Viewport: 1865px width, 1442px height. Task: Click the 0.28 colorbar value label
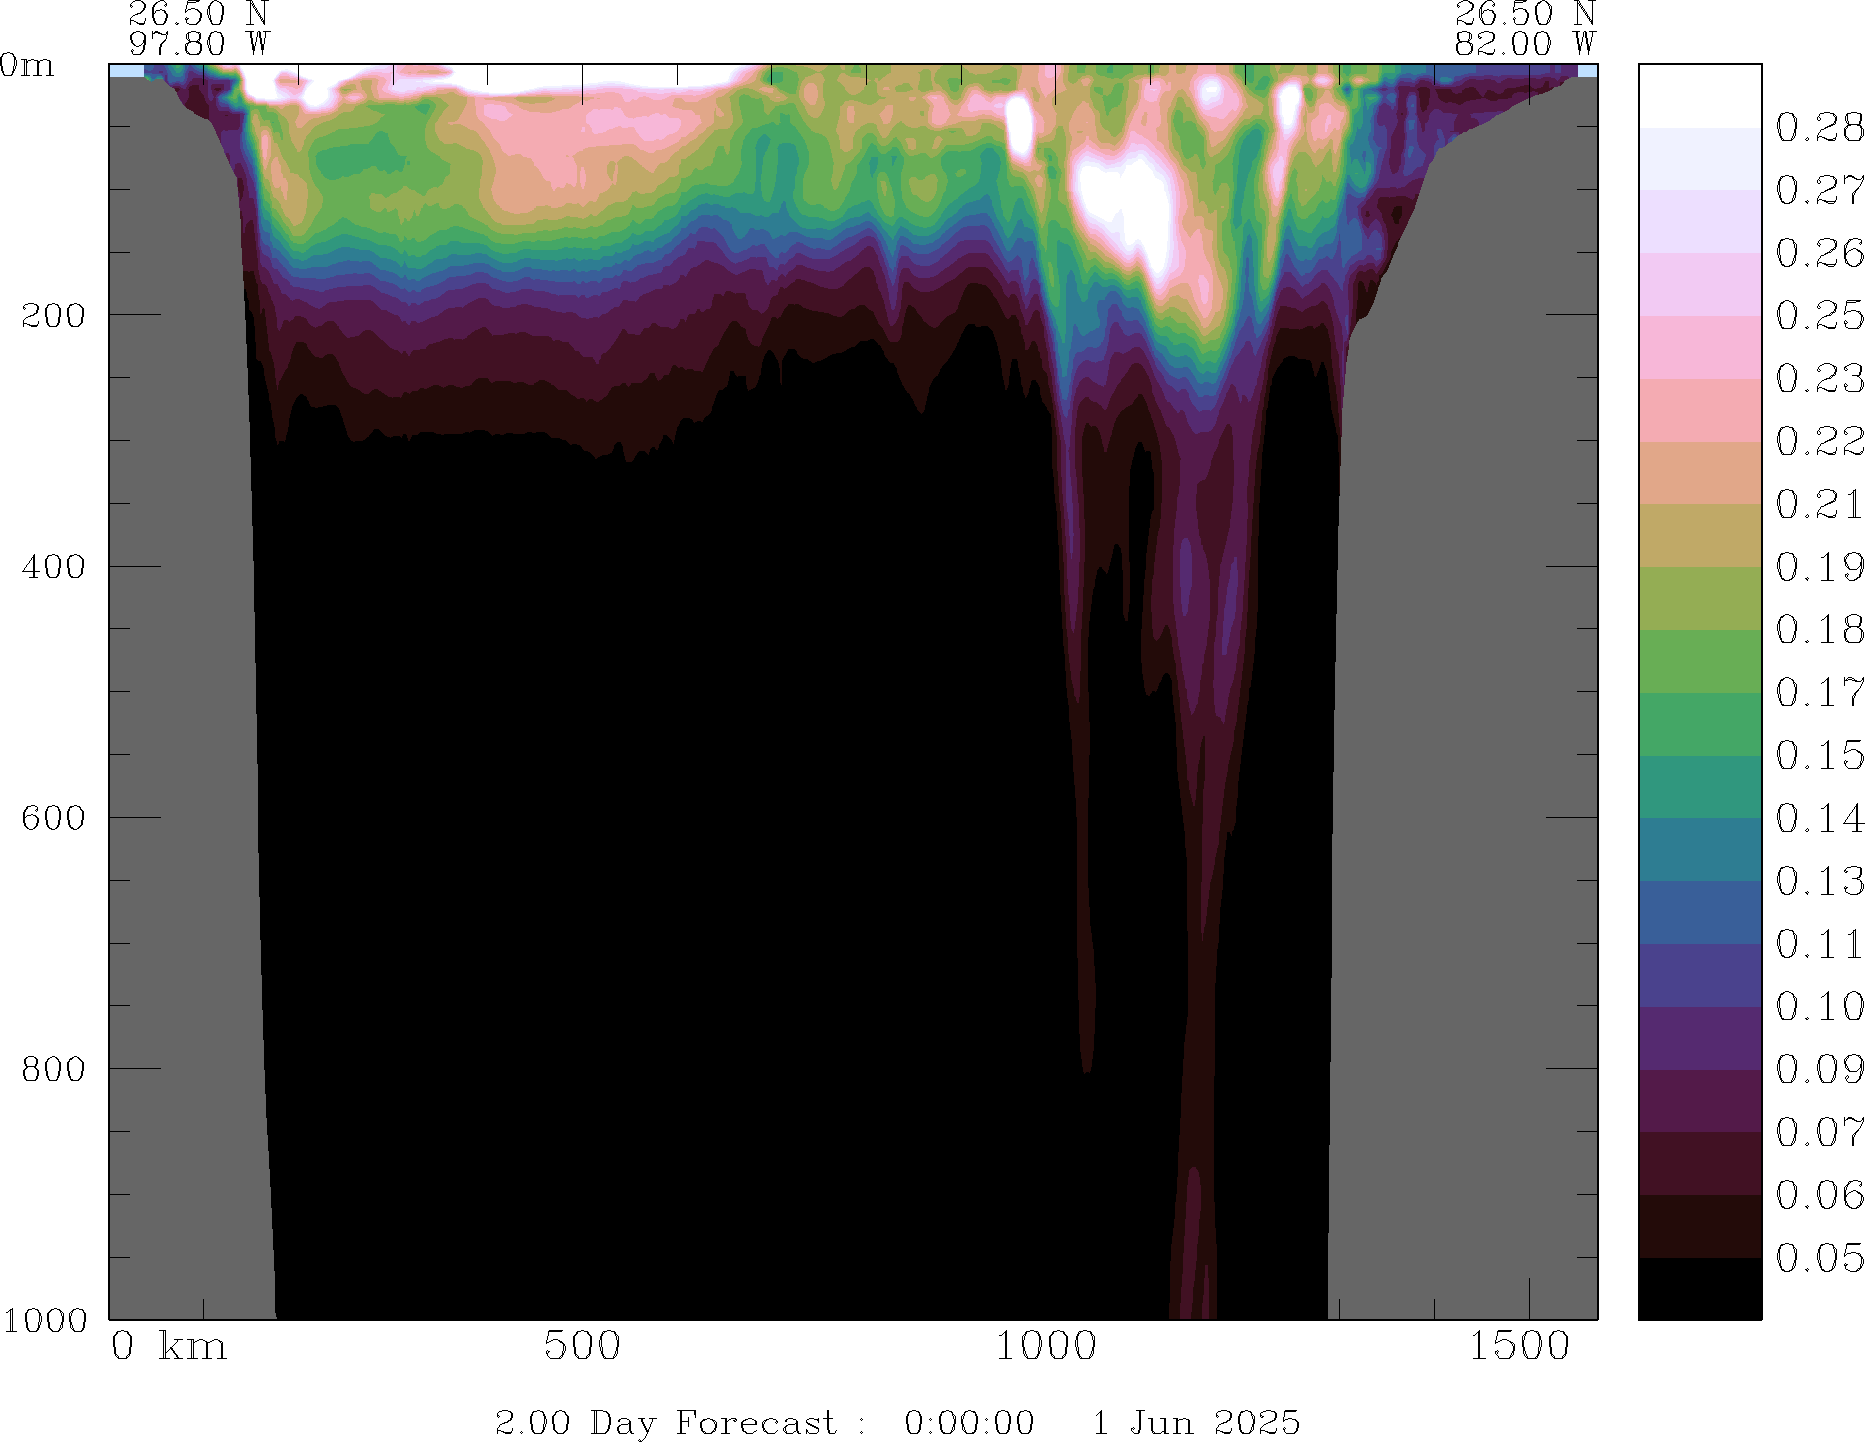1819,128
